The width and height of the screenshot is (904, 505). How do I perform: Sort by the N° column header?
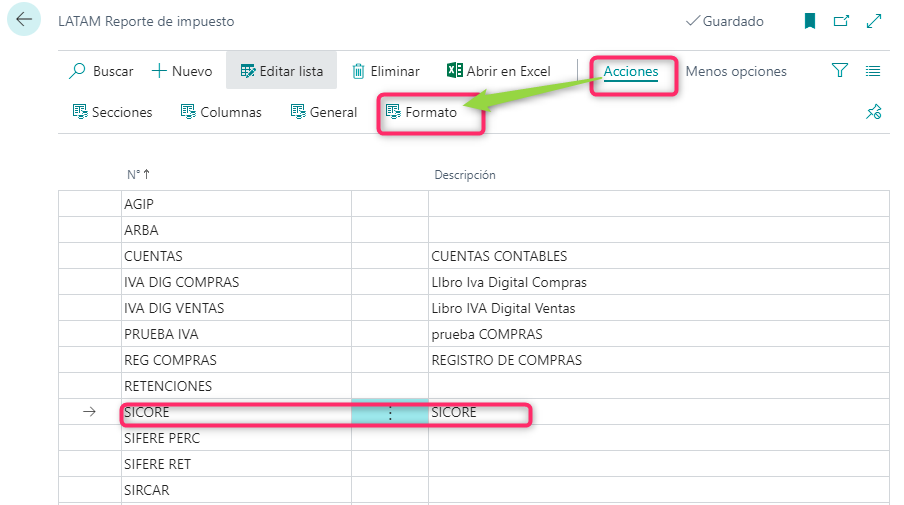[x=138, y=174]
